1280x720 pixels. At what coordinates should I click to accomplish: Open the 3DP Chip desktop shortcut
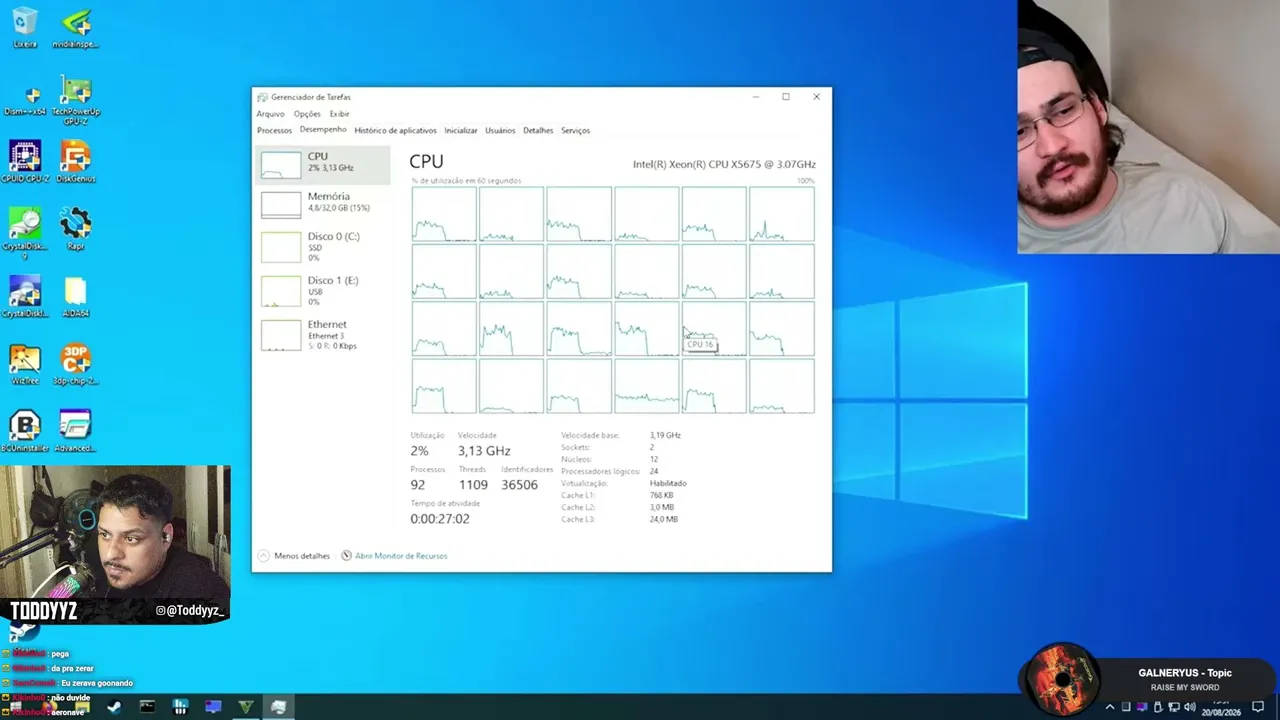[76, 365]
